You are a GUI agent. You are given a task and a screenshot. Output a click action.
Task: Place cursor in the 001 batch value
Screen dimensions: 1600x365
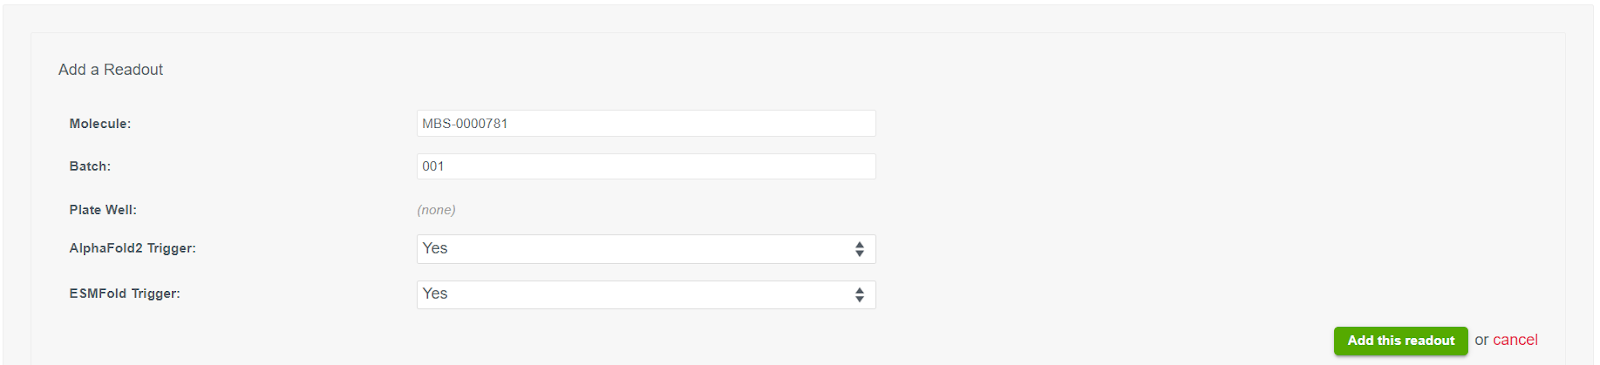(x=433, y=167)
